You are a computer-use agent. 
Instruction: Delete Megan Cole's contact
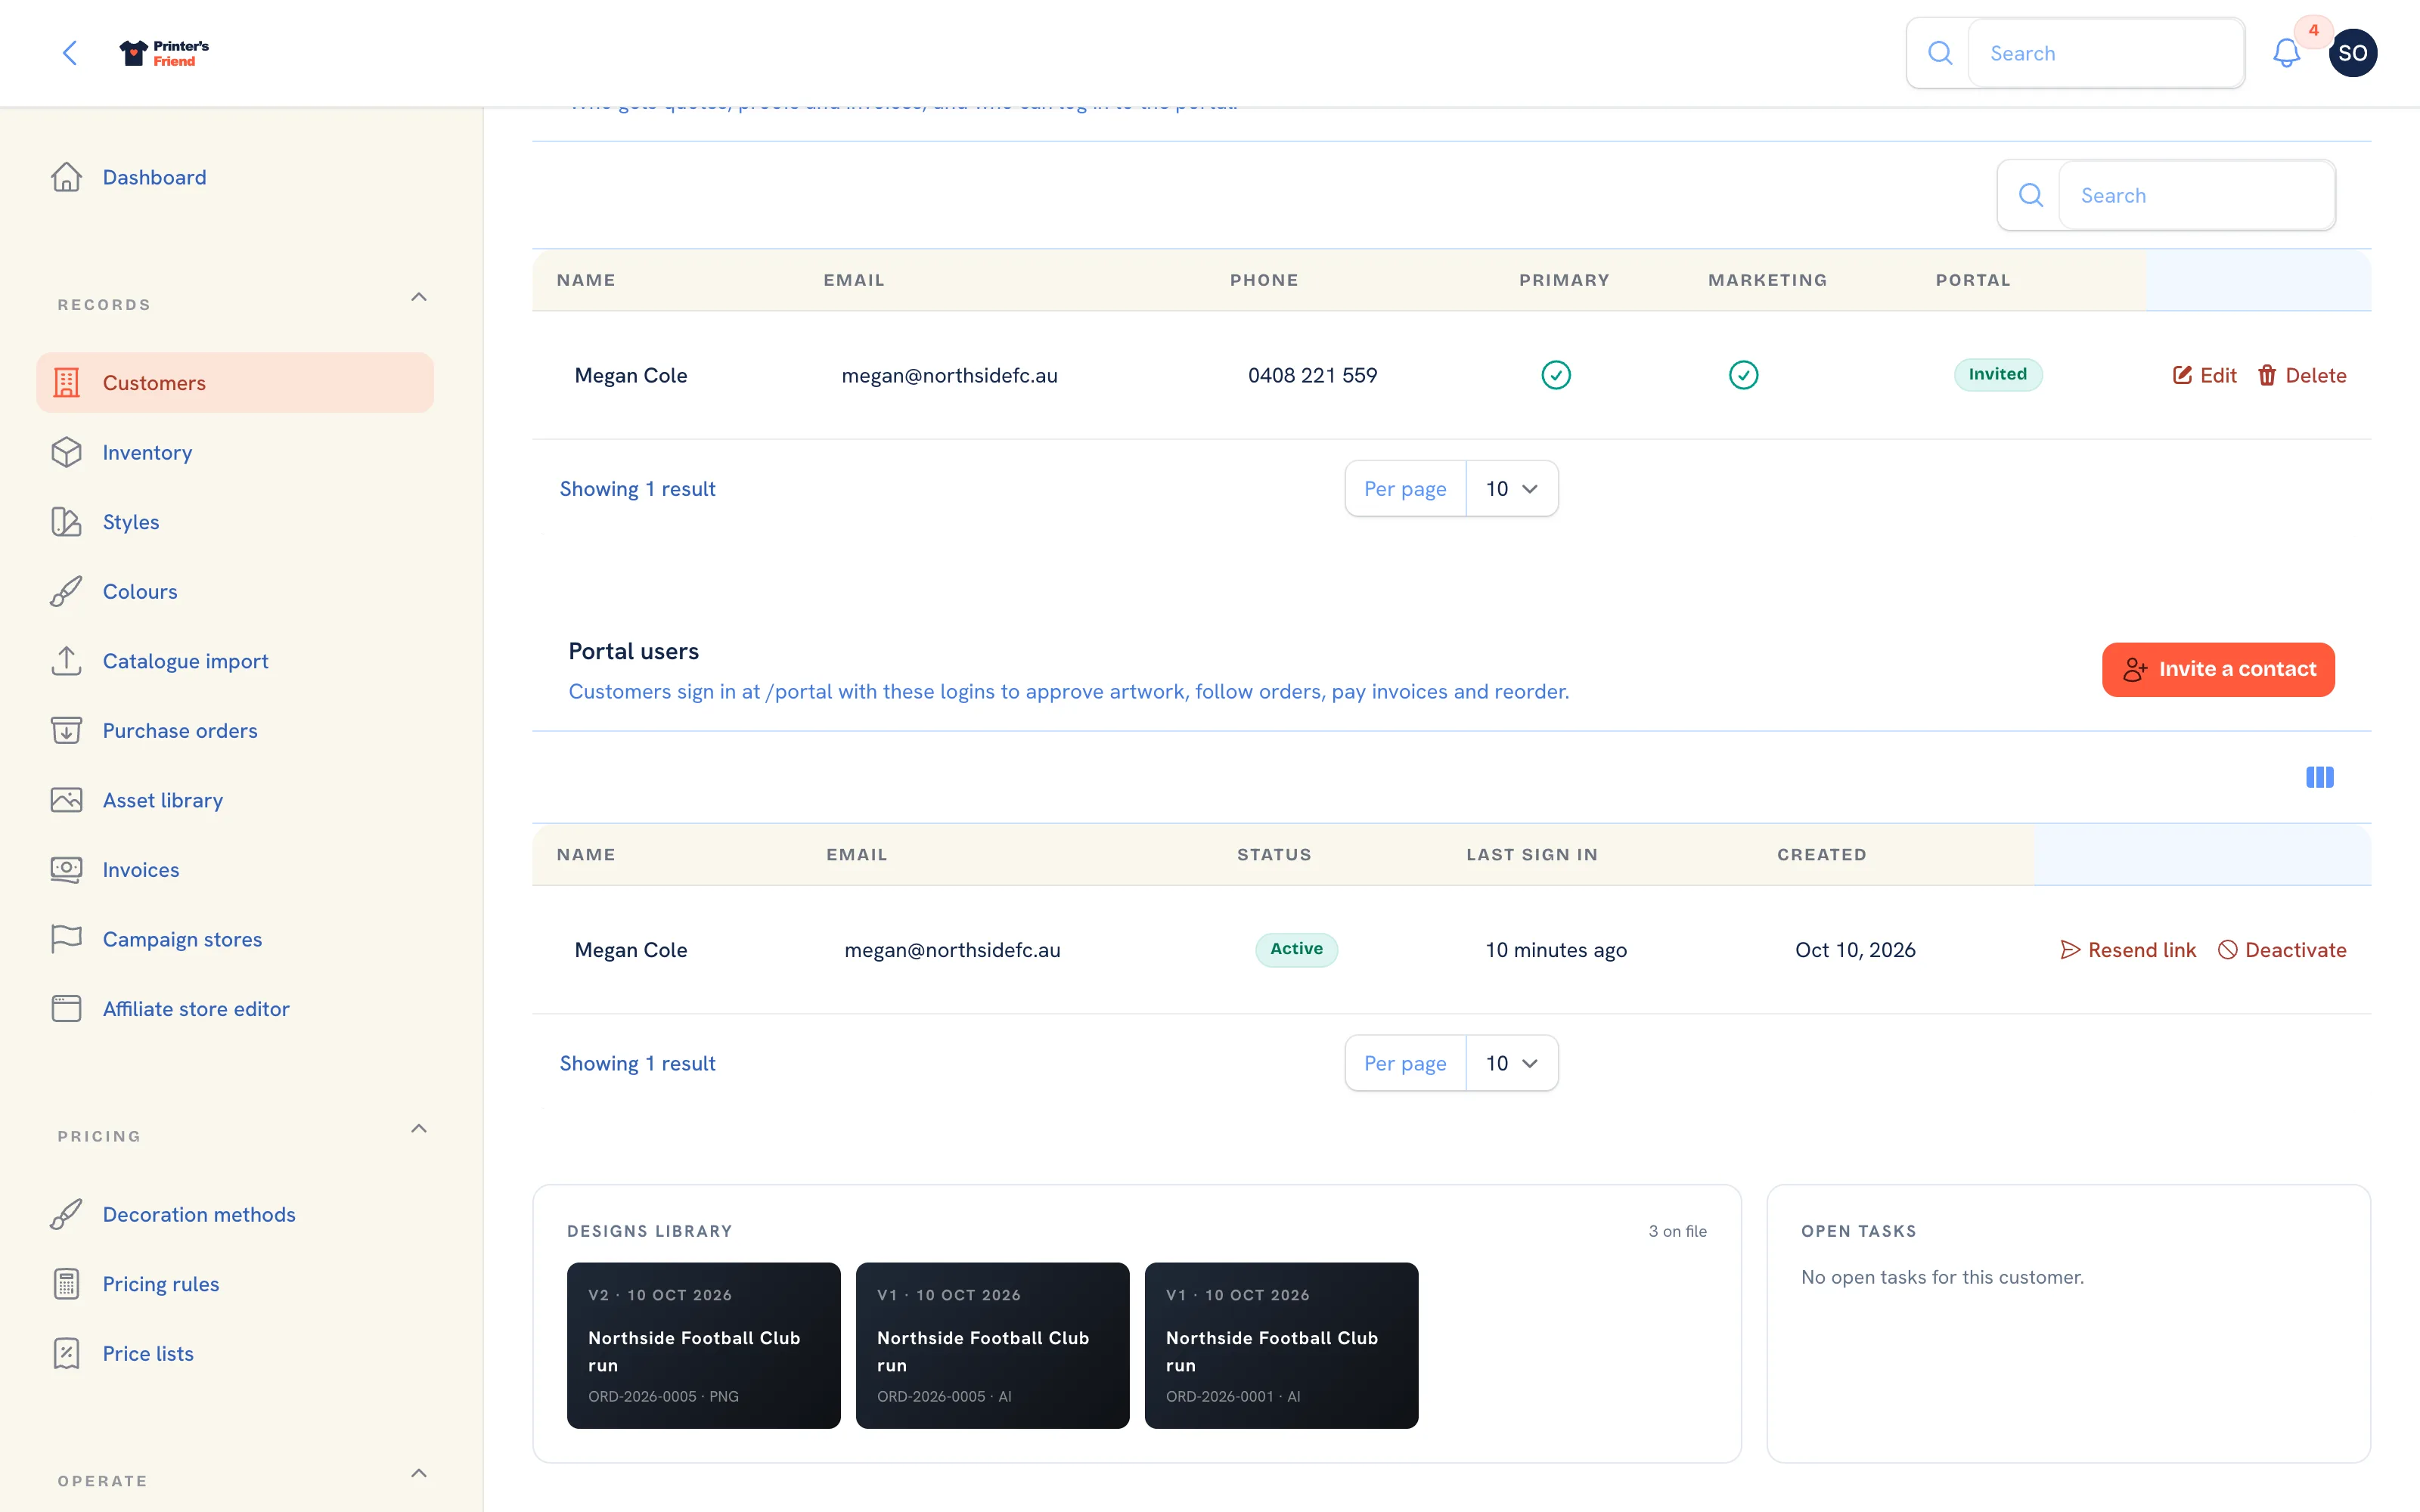click(2301, 375)
